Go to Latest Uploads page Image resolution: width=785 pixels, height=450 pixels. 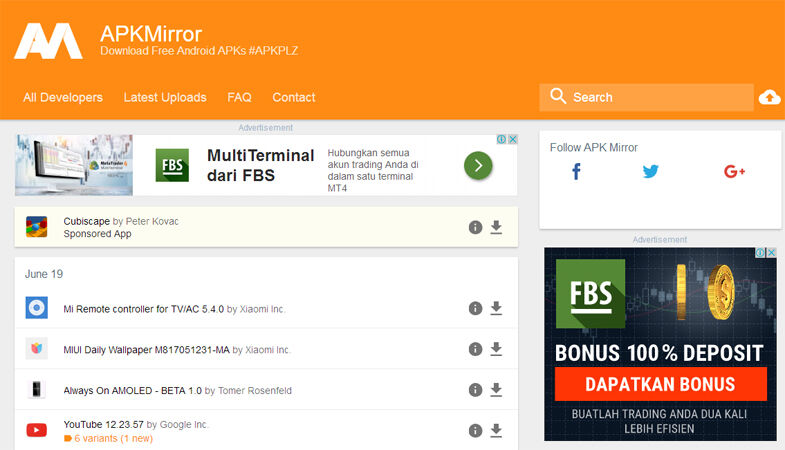pos(165,97)
